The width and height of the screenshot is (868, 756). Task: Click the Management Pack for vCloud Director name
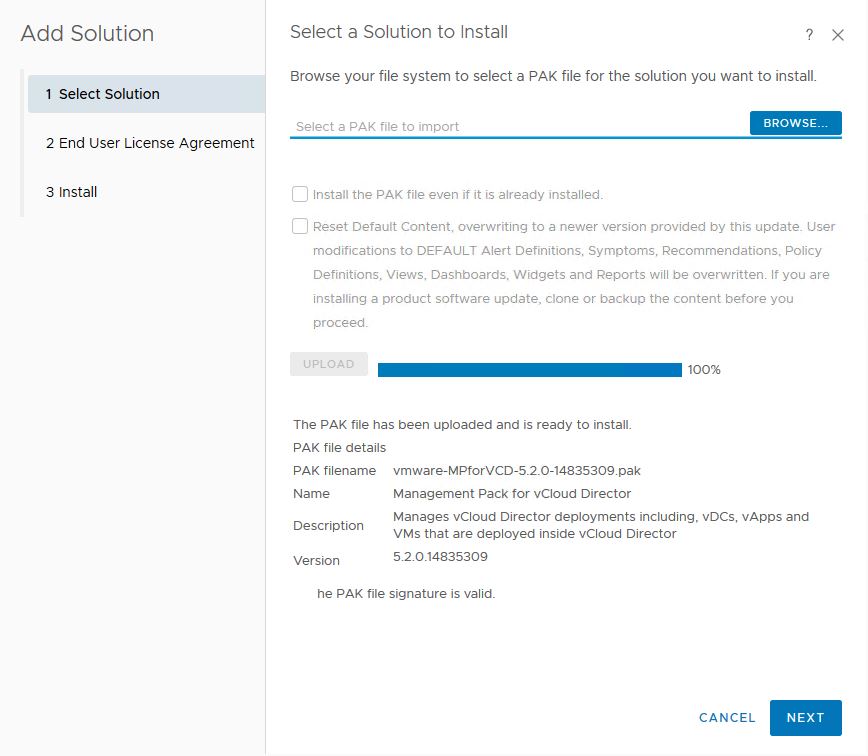512,493
